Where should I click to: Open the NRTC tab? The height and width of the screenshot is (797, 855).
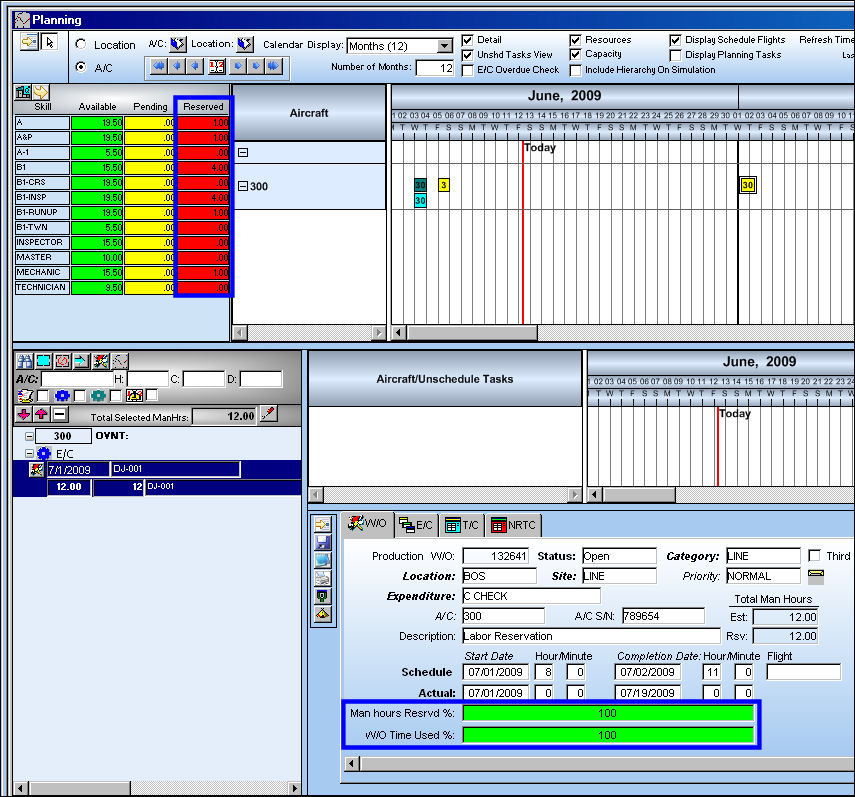pos(513,525)
